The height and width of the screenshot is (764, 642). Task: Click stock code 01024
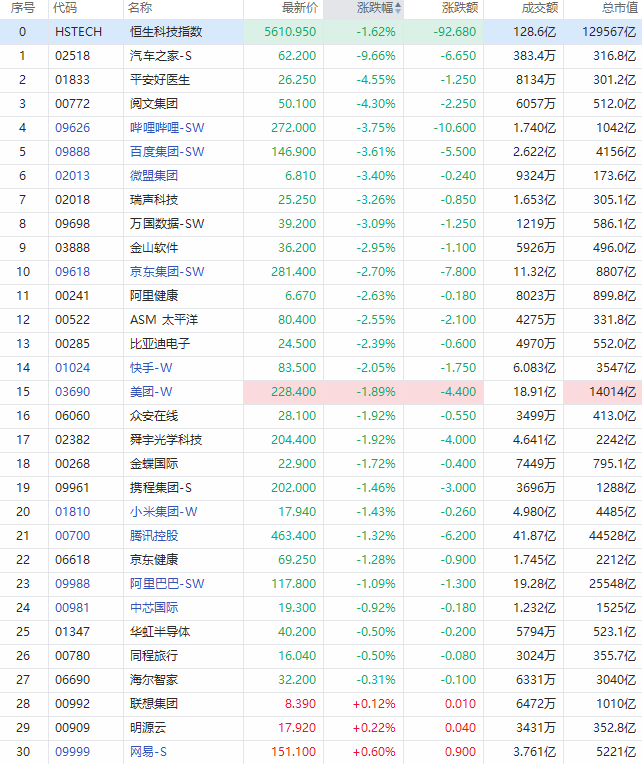[73, 368]
